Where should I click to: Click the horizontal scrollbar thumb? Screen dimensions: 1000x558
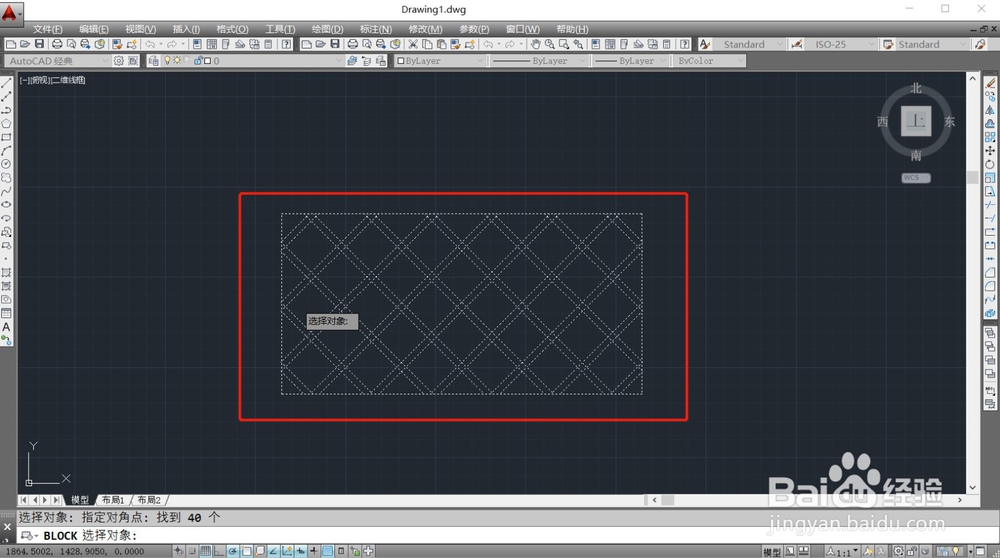(668, 500)
